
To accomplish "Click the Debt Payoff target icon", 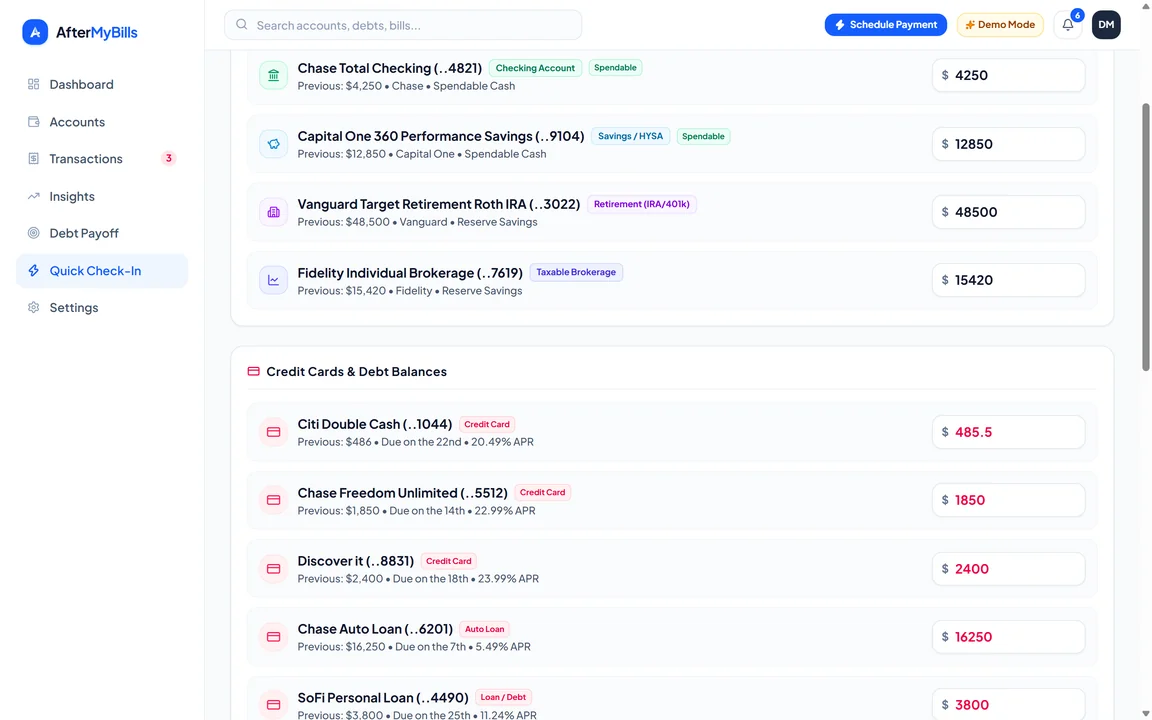I will [34, 233].
